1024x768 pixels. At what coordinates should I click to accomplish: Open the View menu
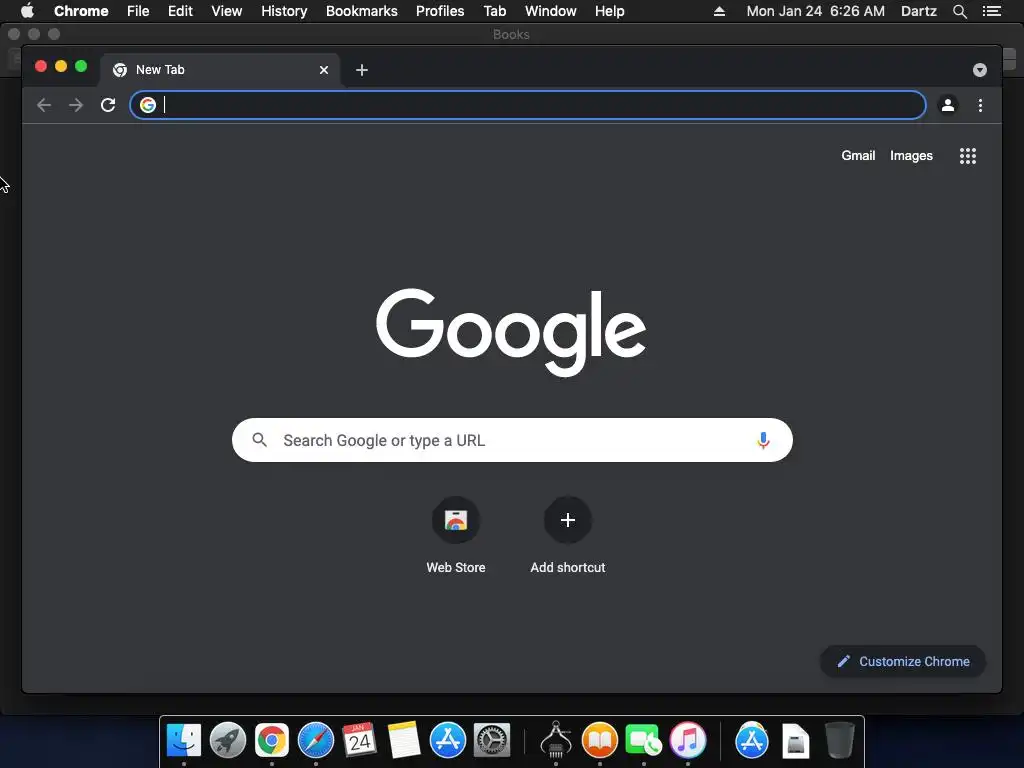[227, 11]
